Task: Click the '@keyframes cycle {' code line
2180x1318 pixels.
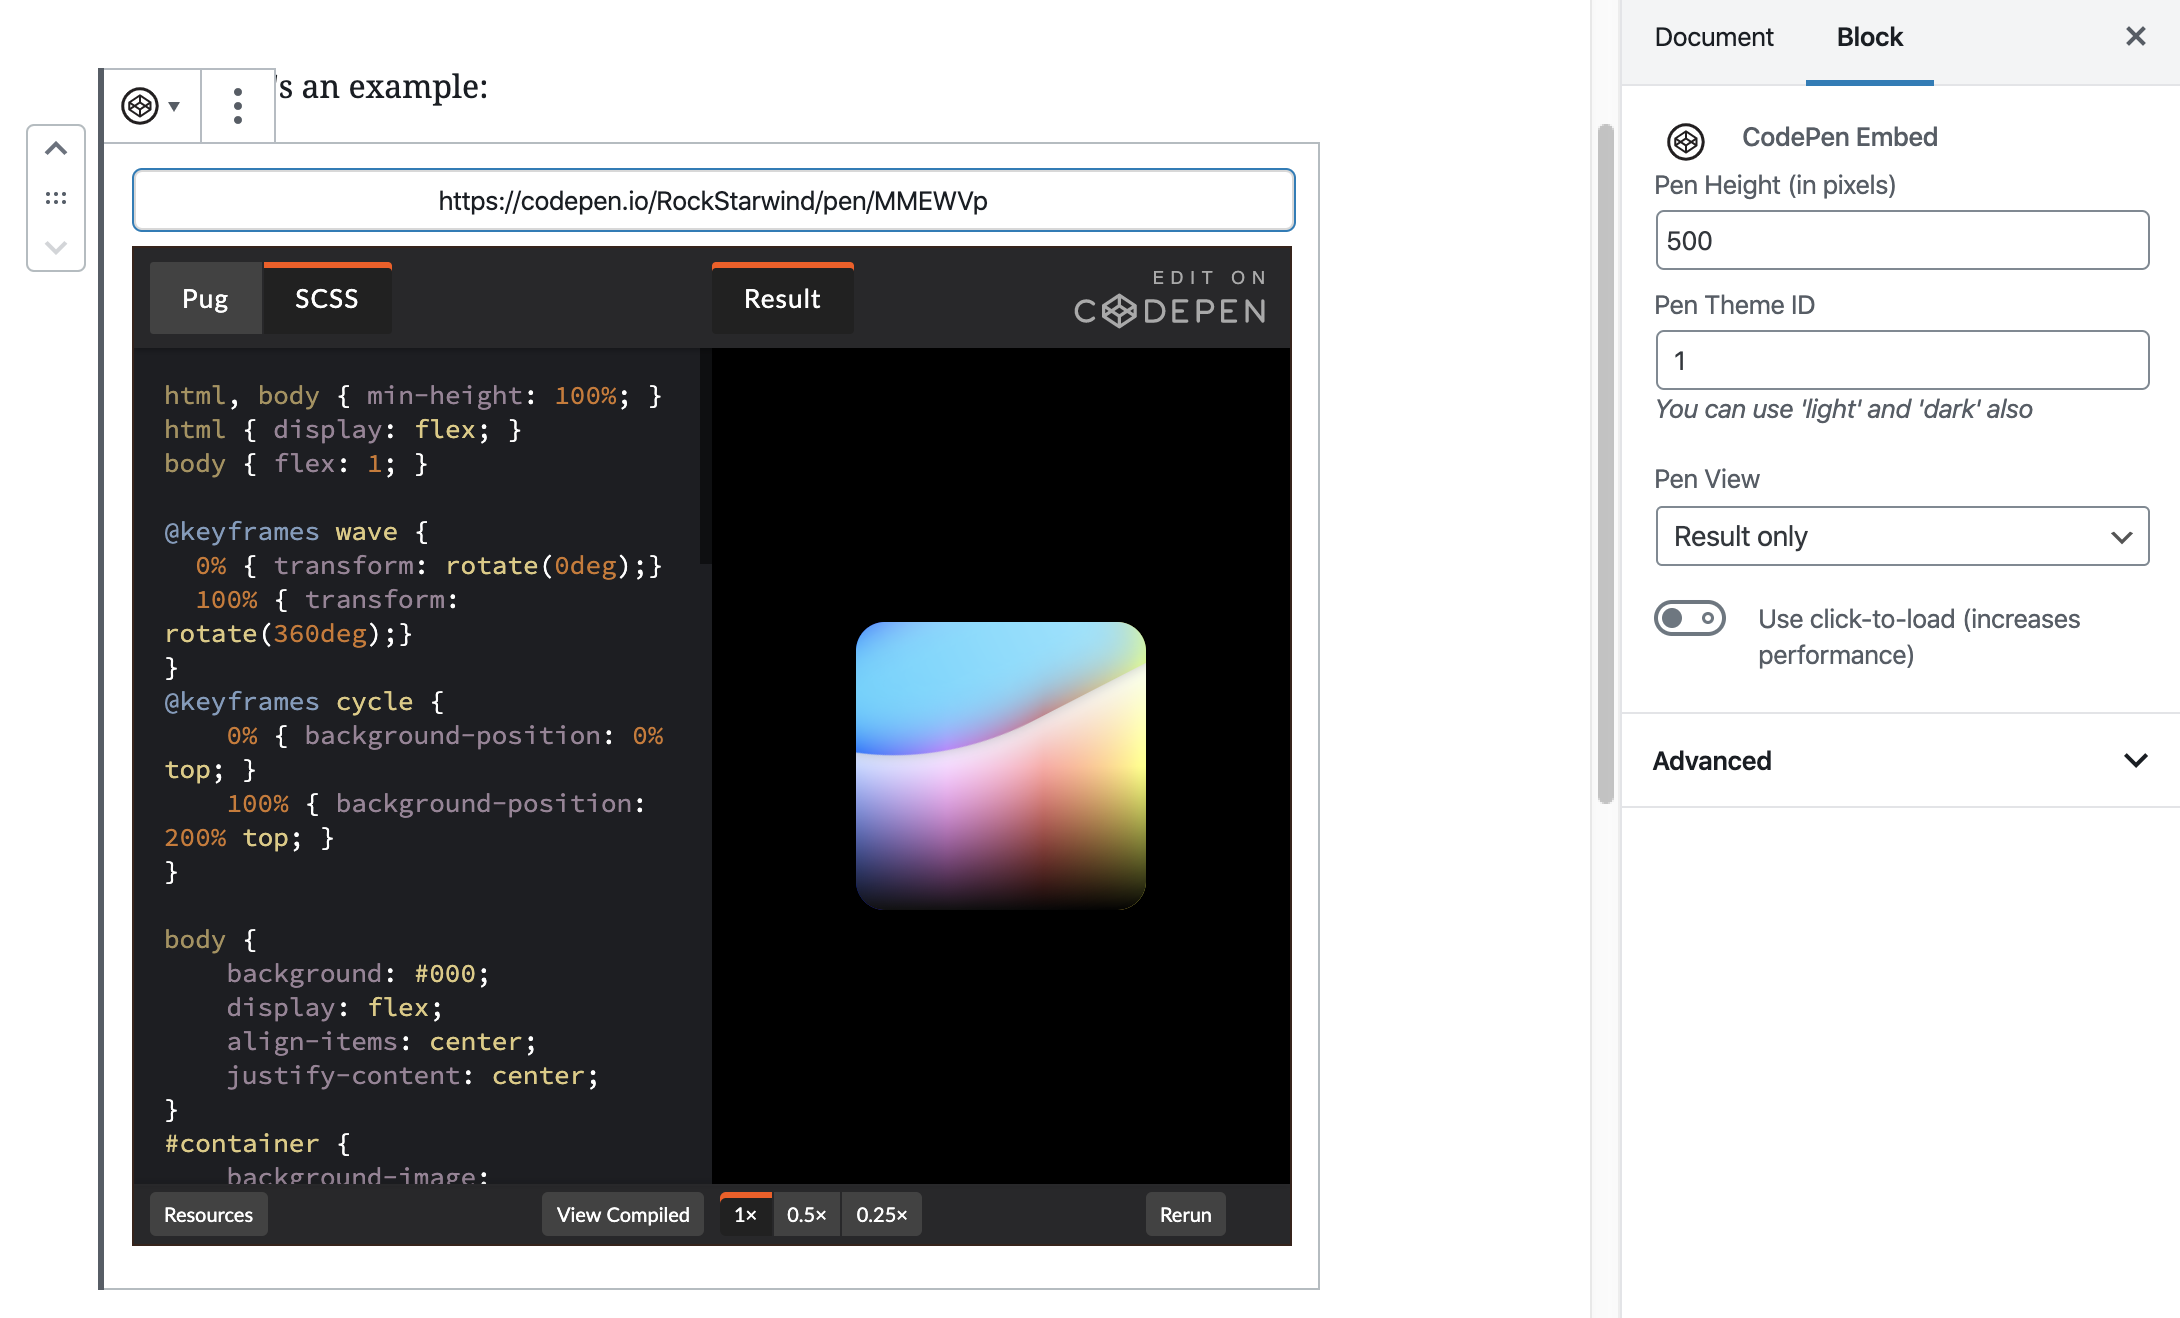Action: [x=304, y=702]
